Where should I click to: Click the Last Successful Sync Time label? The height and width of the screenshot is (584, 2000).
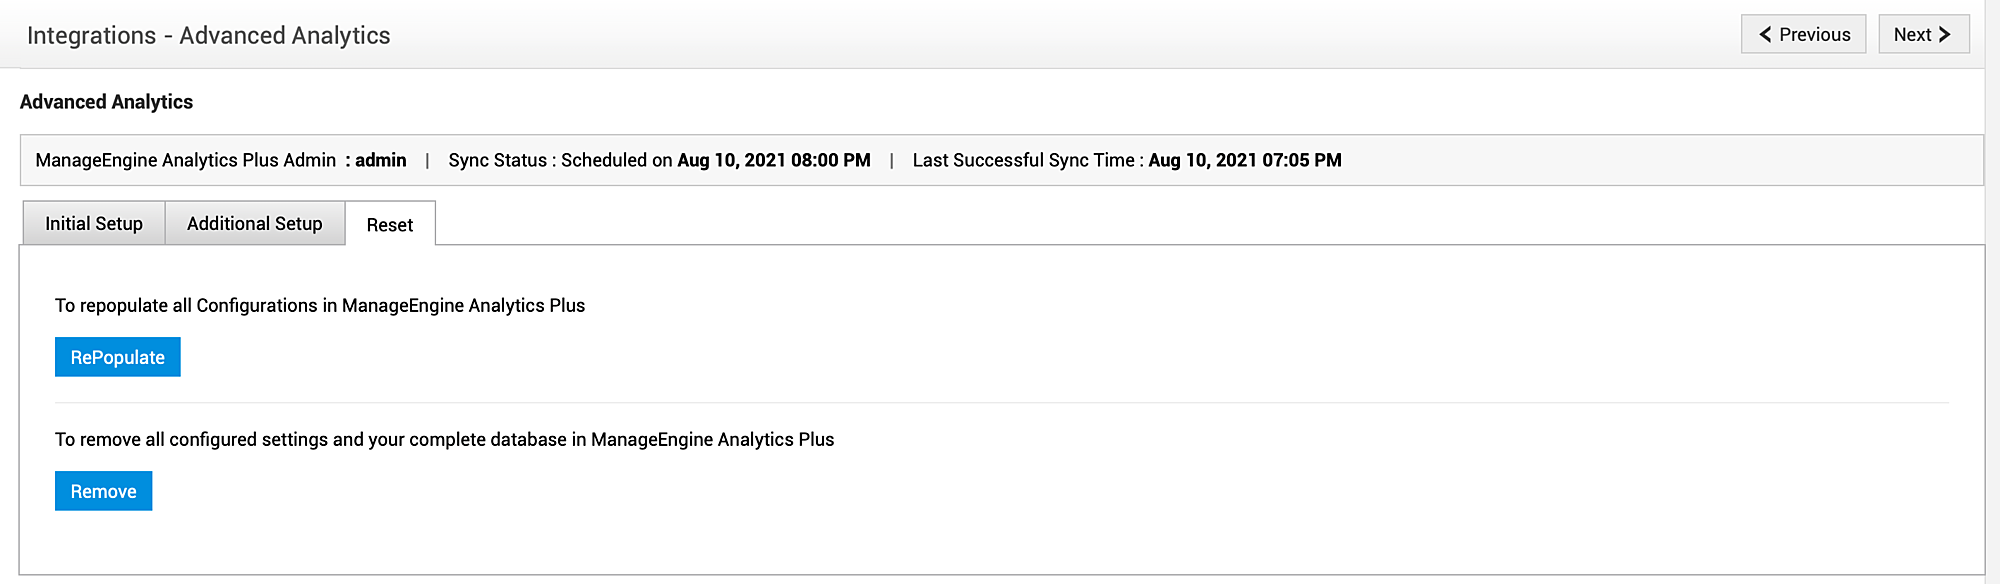pyautogui.click(x=1024, y=160)
